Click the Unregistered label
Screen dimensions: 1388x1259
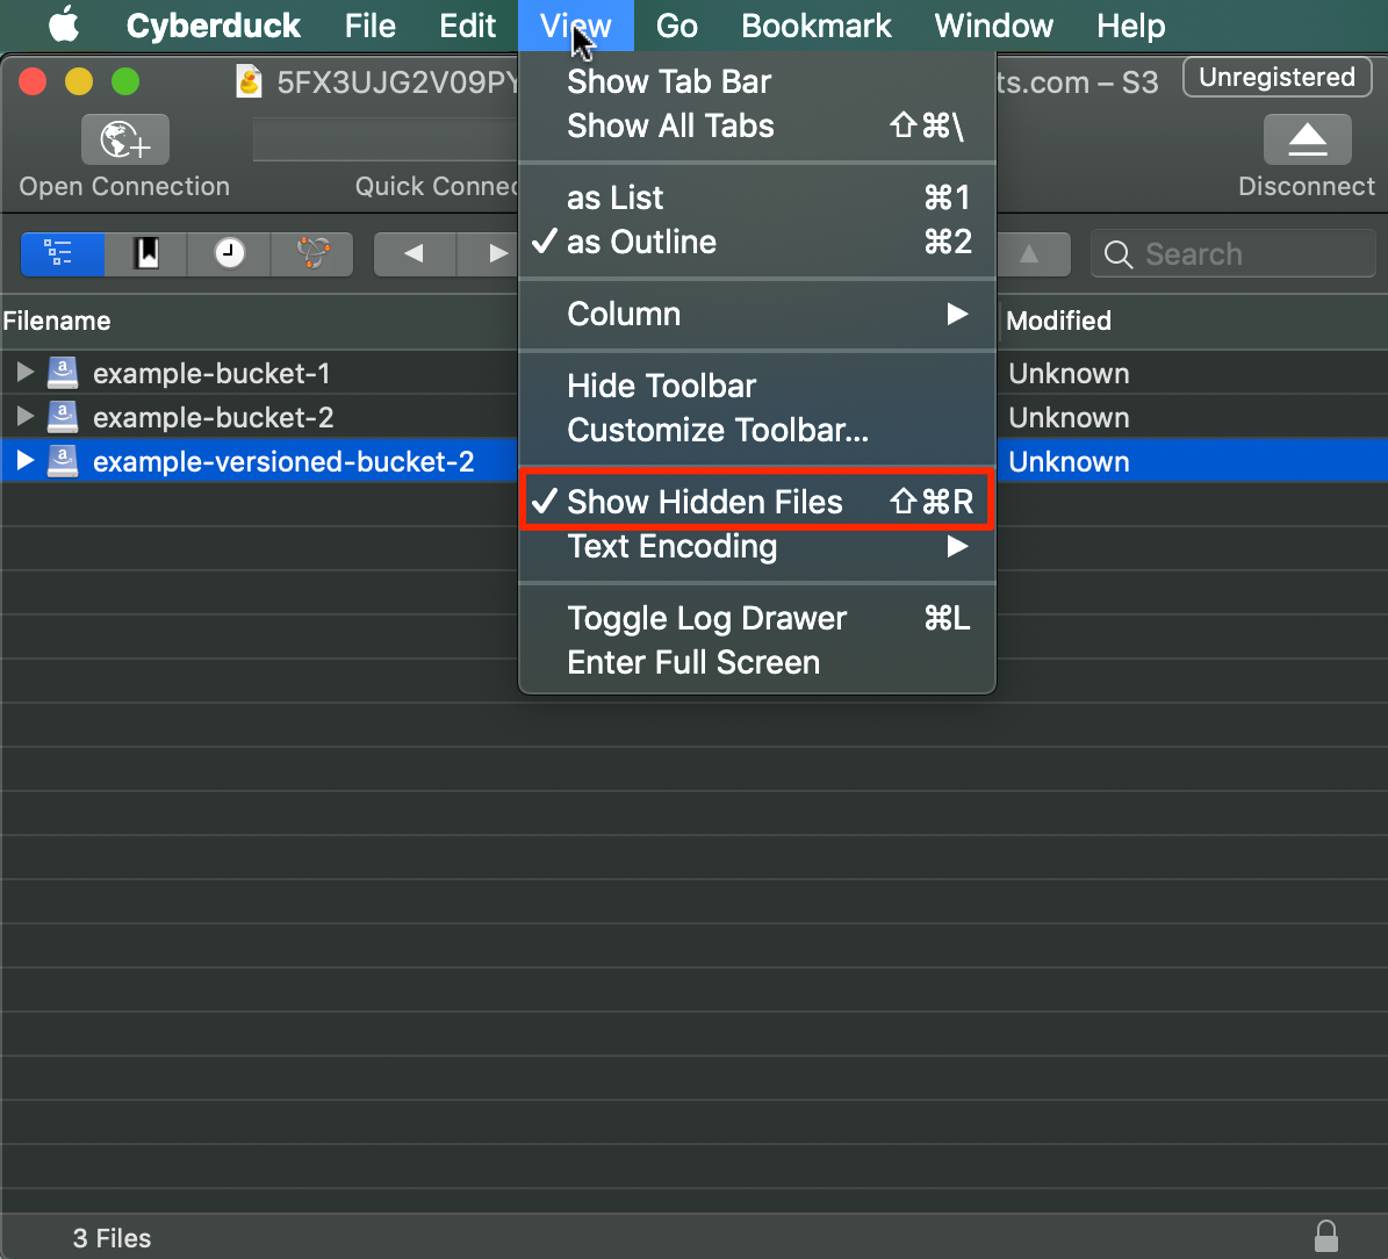1277,76
